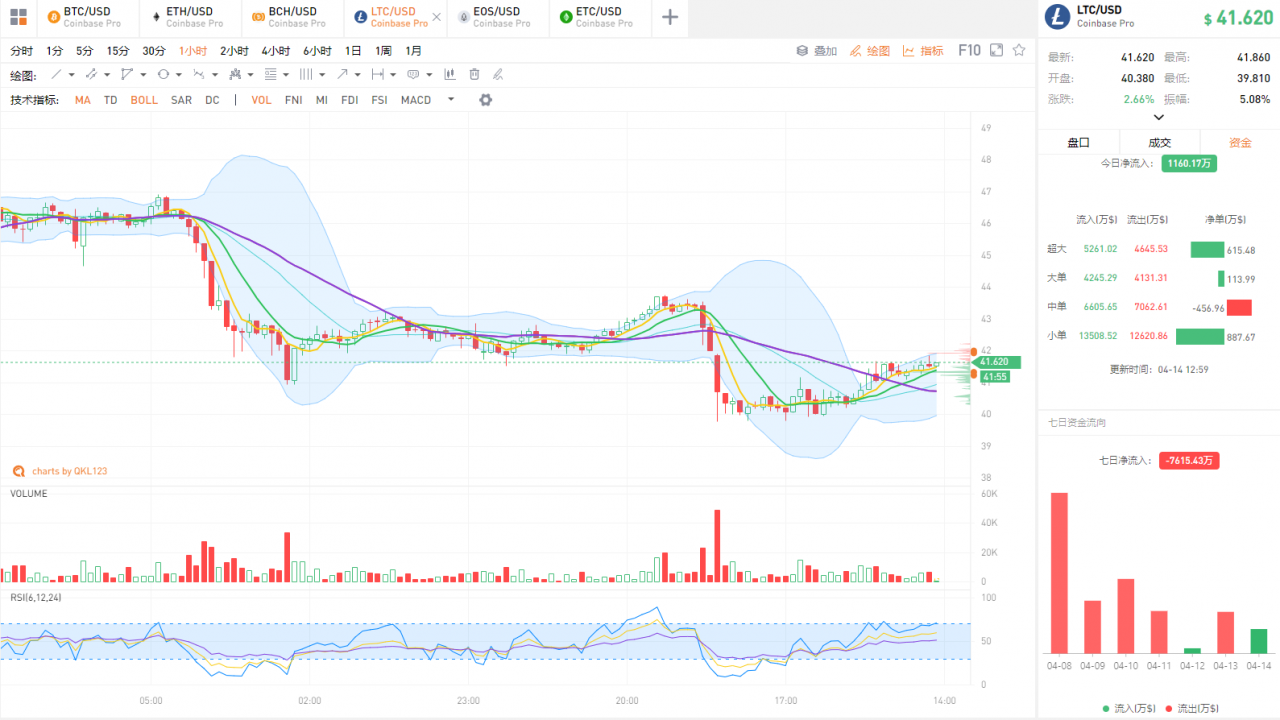Open dropdown arrow next to wave tool

pos(215,75)
